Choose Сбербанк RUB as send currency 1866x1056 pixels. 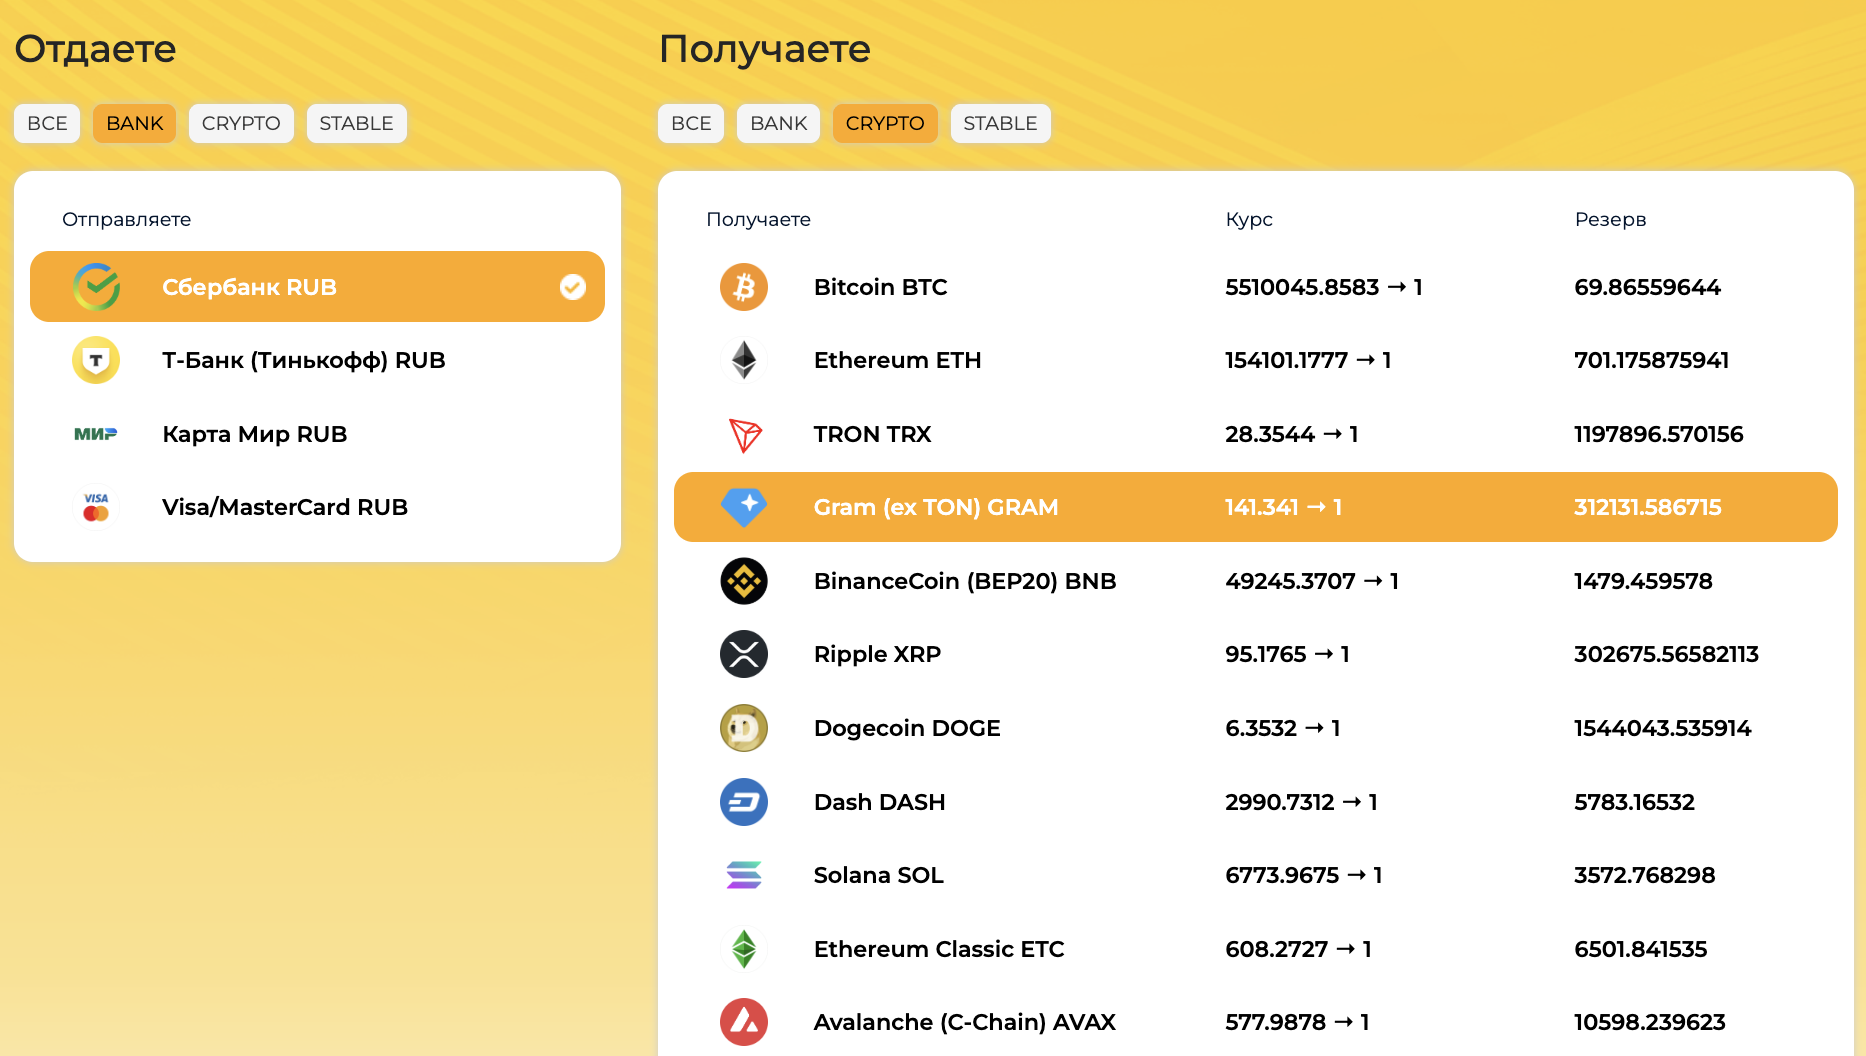coord(317,287)
